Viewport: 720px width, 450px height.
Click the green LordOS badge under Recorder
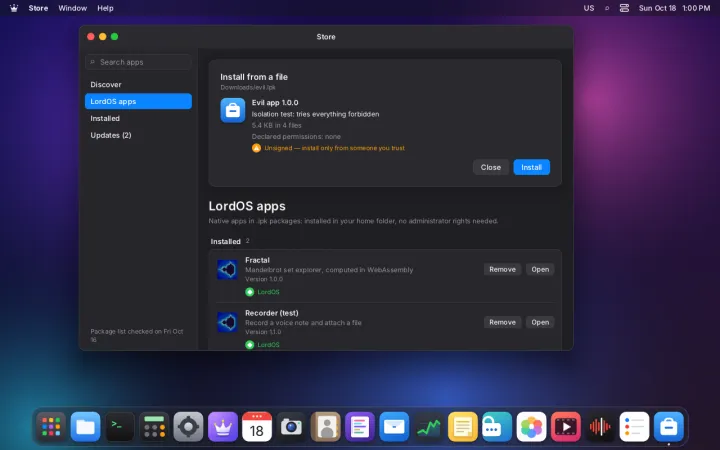point(263,345)
